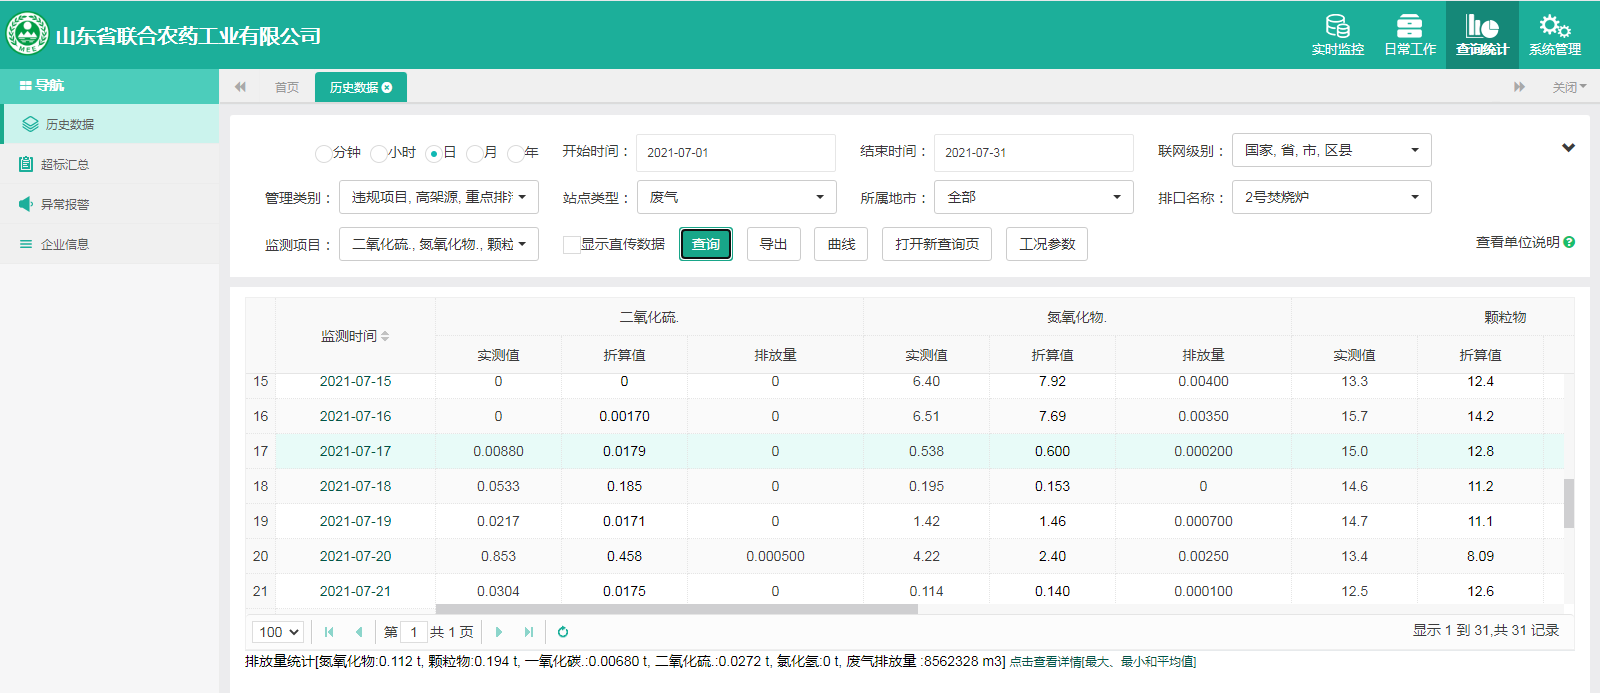This screenshot has height=693, width=1600.
Task: Close the 历史数据 tab with x icon
Action: [x=387, y=88]
